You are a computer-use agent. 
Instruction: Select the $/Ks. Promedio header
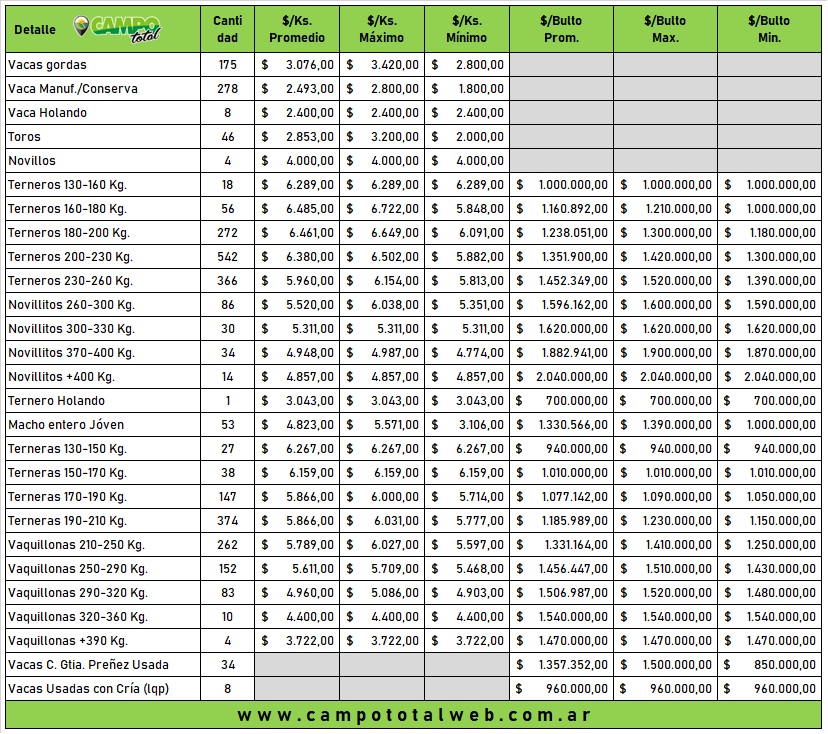pyautogui.click(x=297, y=29)
